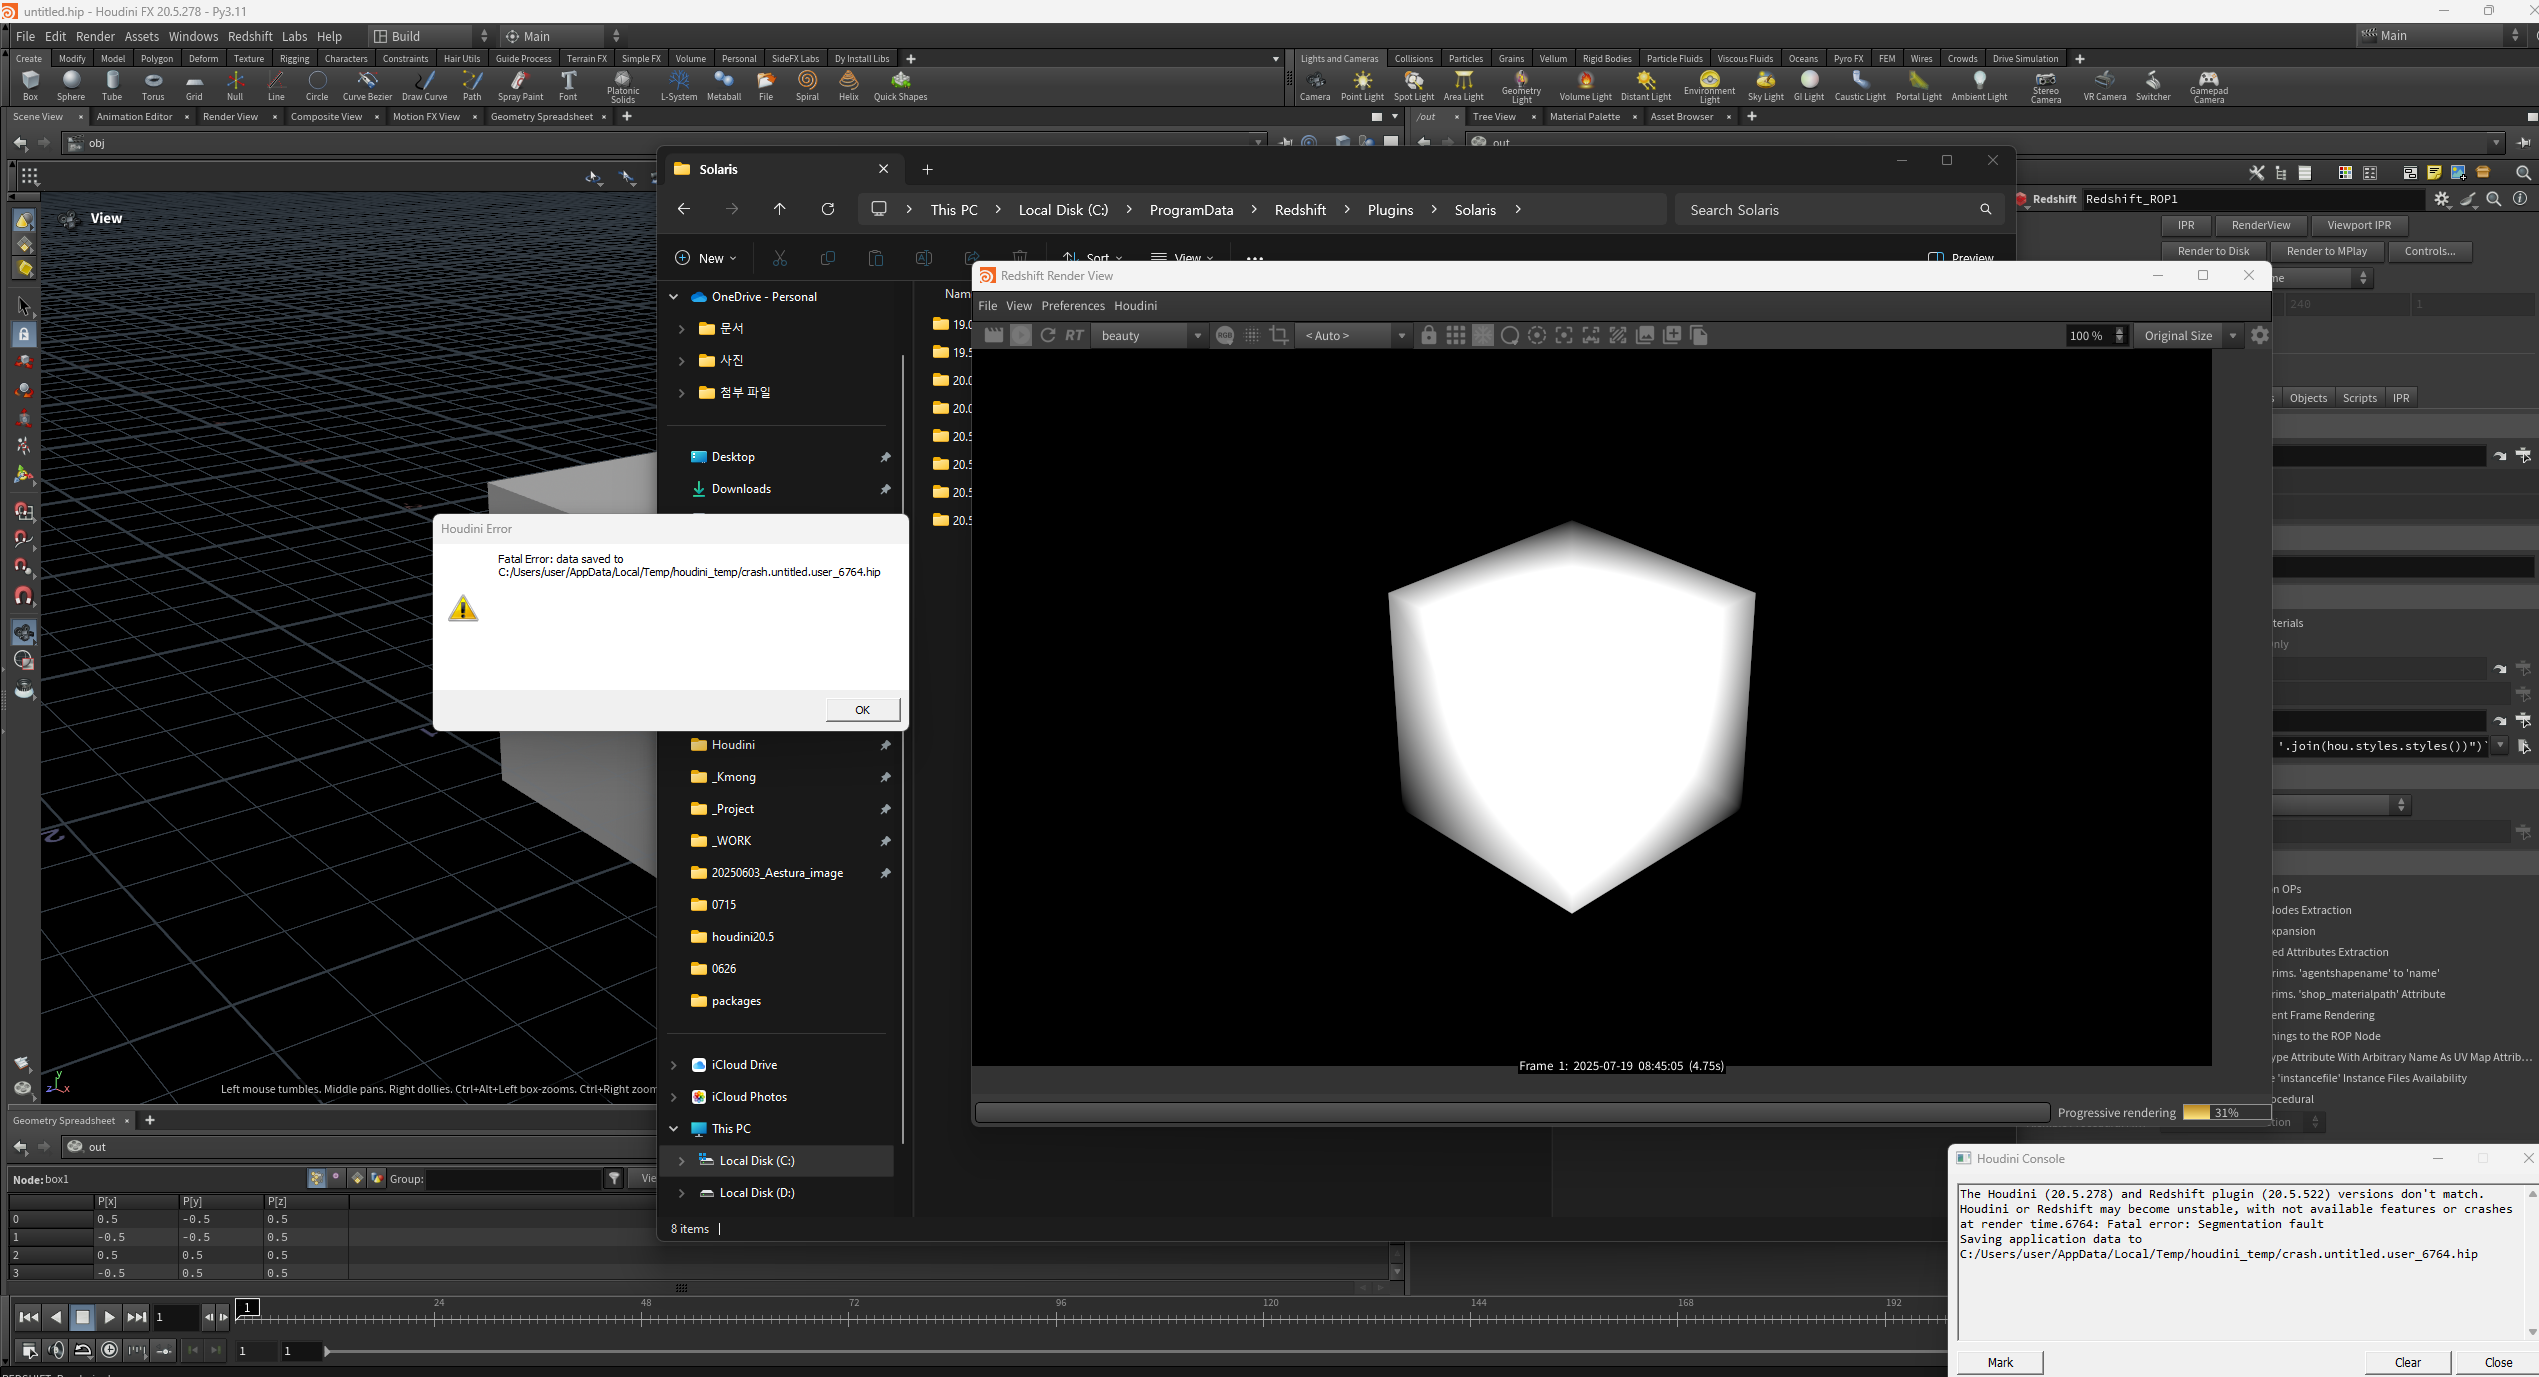Open the beauty AOV dropdown
The width and height of the screenshot is (2539, 1377).
(1150, 335)
